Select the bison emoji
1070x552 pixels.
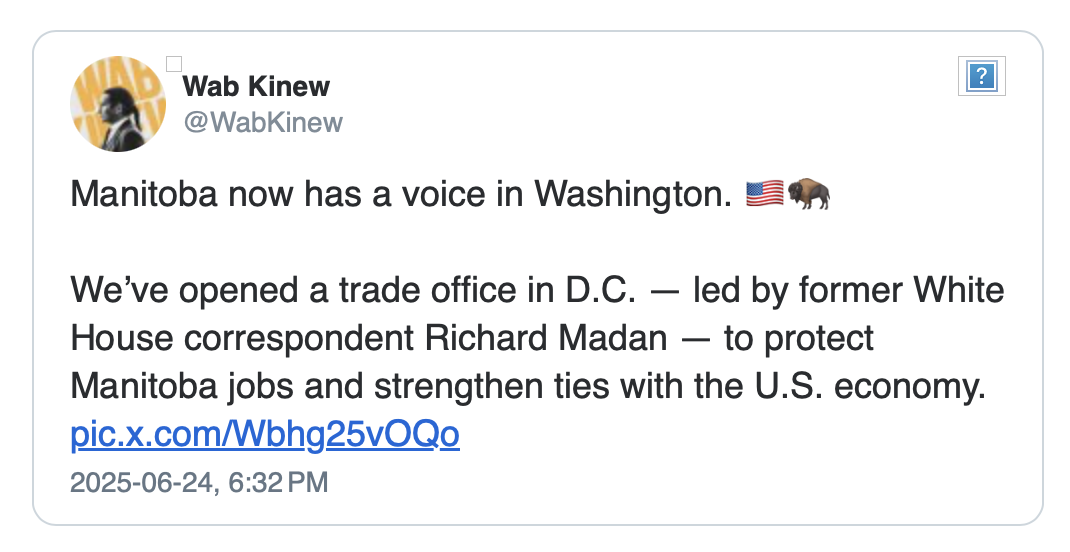tap(809, 194)
